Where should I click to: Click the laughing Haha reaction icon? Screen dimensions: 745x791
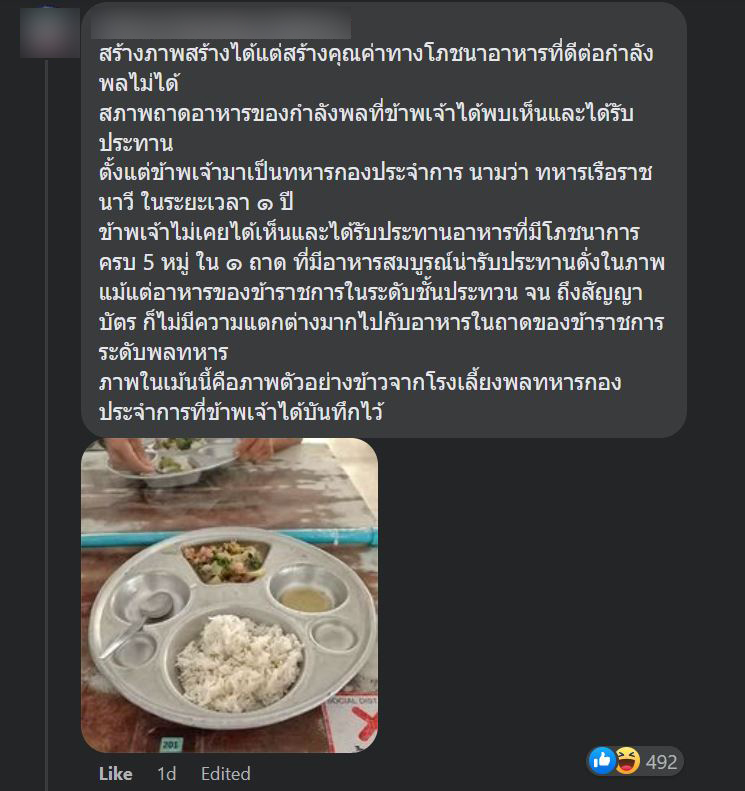pyautogui.click(x=627, y=760)
